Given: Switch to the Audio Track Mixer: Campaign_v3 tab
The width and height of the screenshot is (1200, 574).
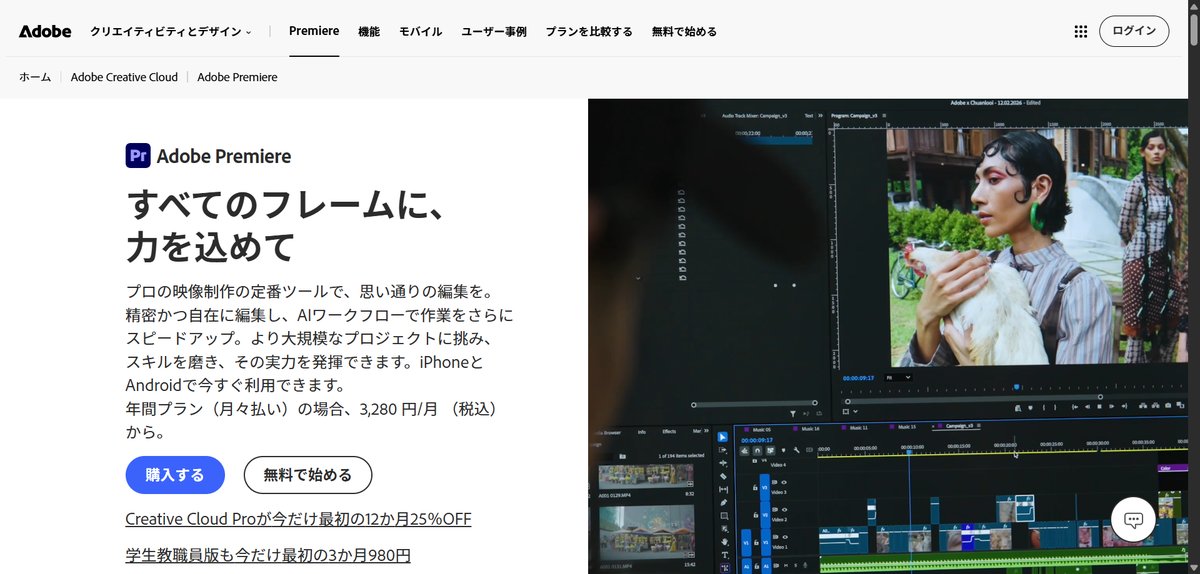Looking at the screenshot, I should pyautogui.click(x=755, y=116).
